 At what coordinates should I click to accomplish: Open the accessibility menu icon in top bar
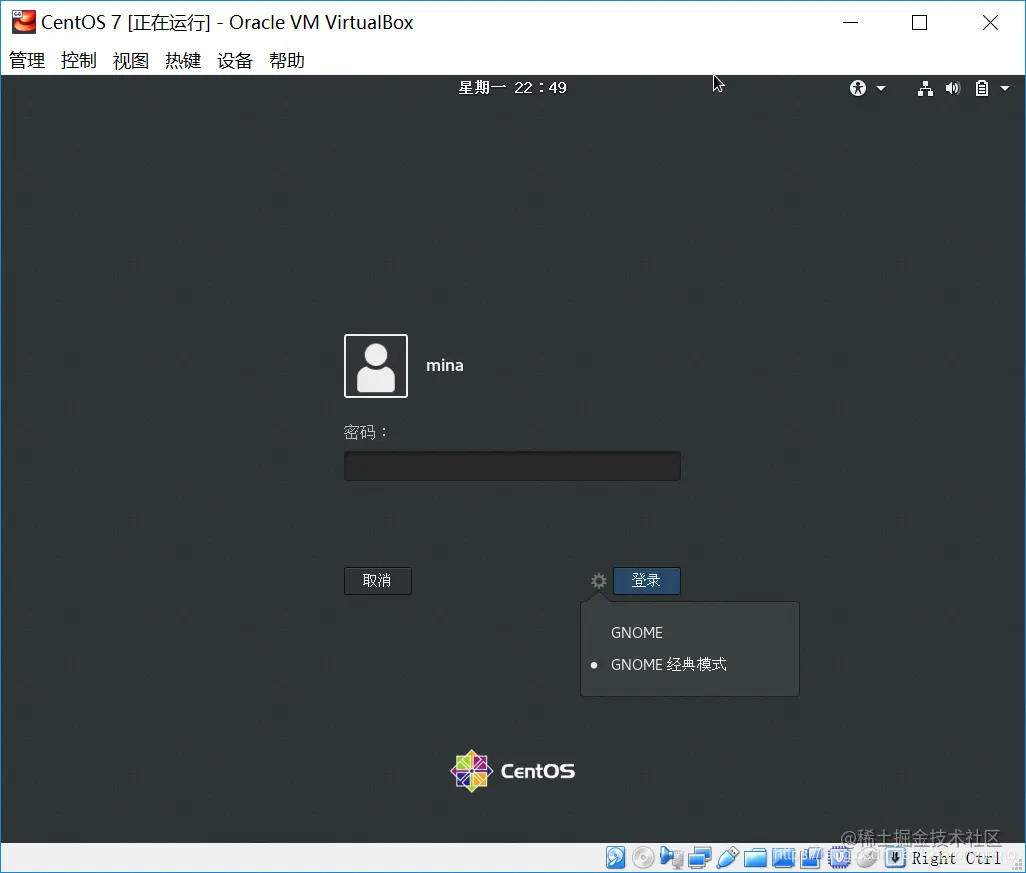coord(858,88)
